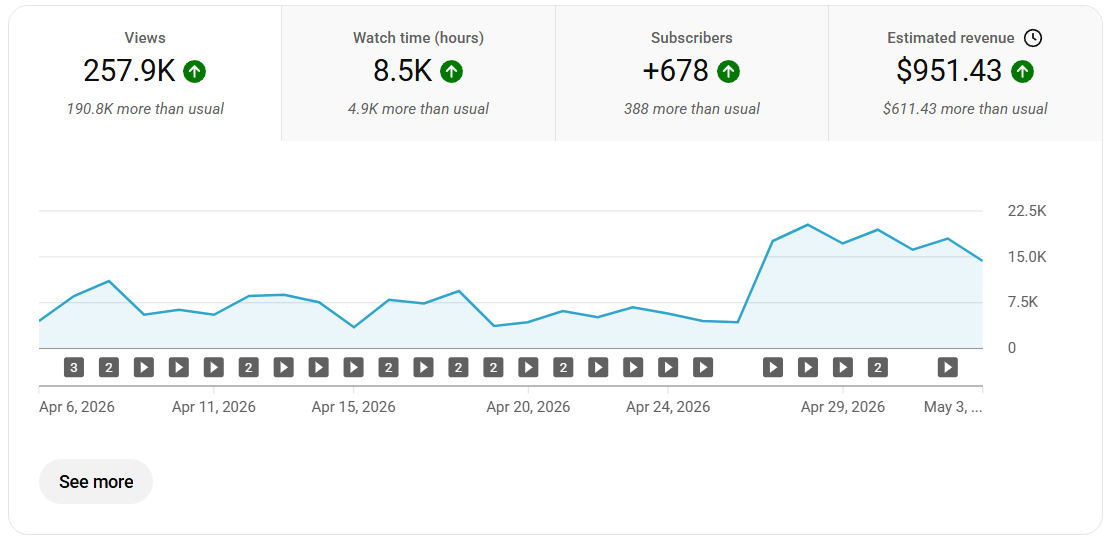This screenshot has width=1106, height=546.
Task: Switch to the Subscribers tab
Action: click(692, 73)
